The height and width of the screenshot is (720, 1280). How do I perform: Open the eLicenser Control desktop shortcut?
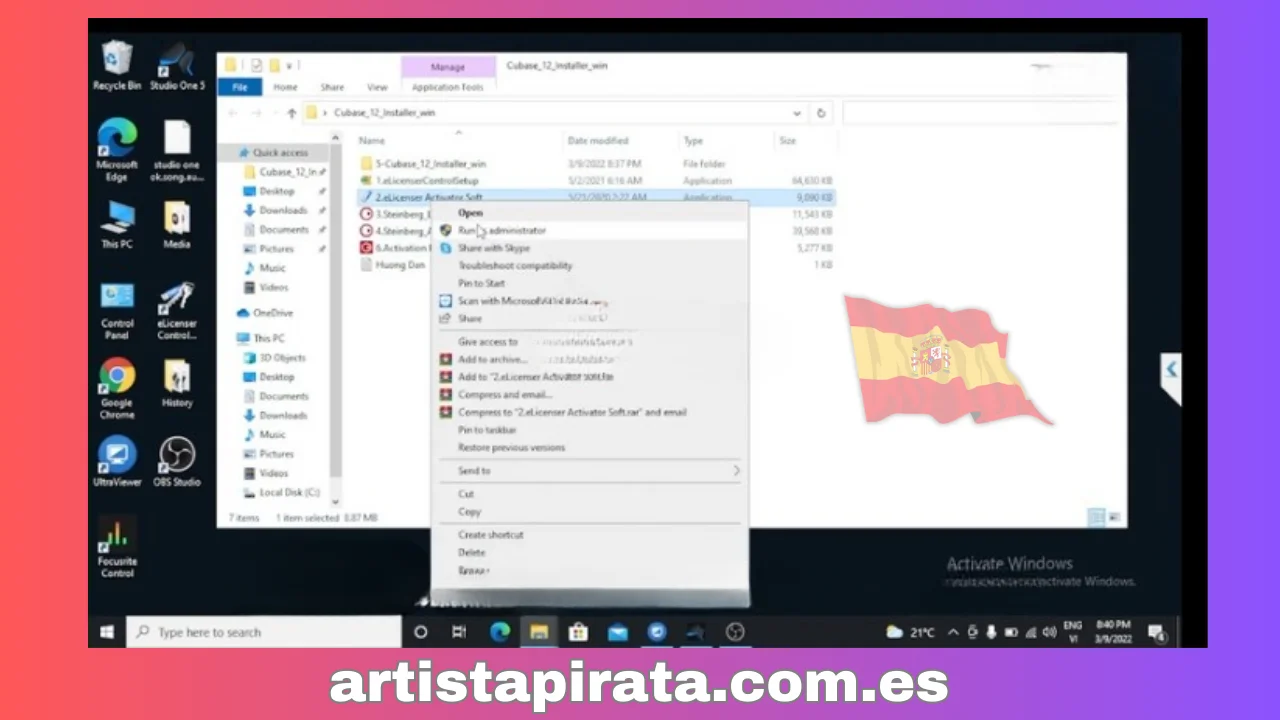click(x=177, y=310)
